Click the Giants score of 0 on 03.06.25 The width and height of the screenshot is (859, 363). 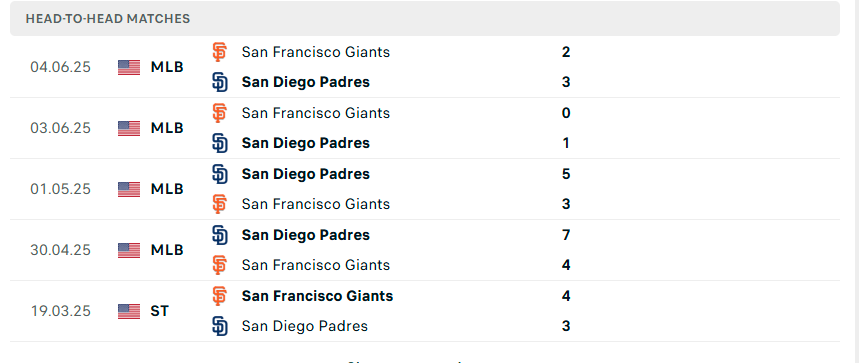point(566,113)
